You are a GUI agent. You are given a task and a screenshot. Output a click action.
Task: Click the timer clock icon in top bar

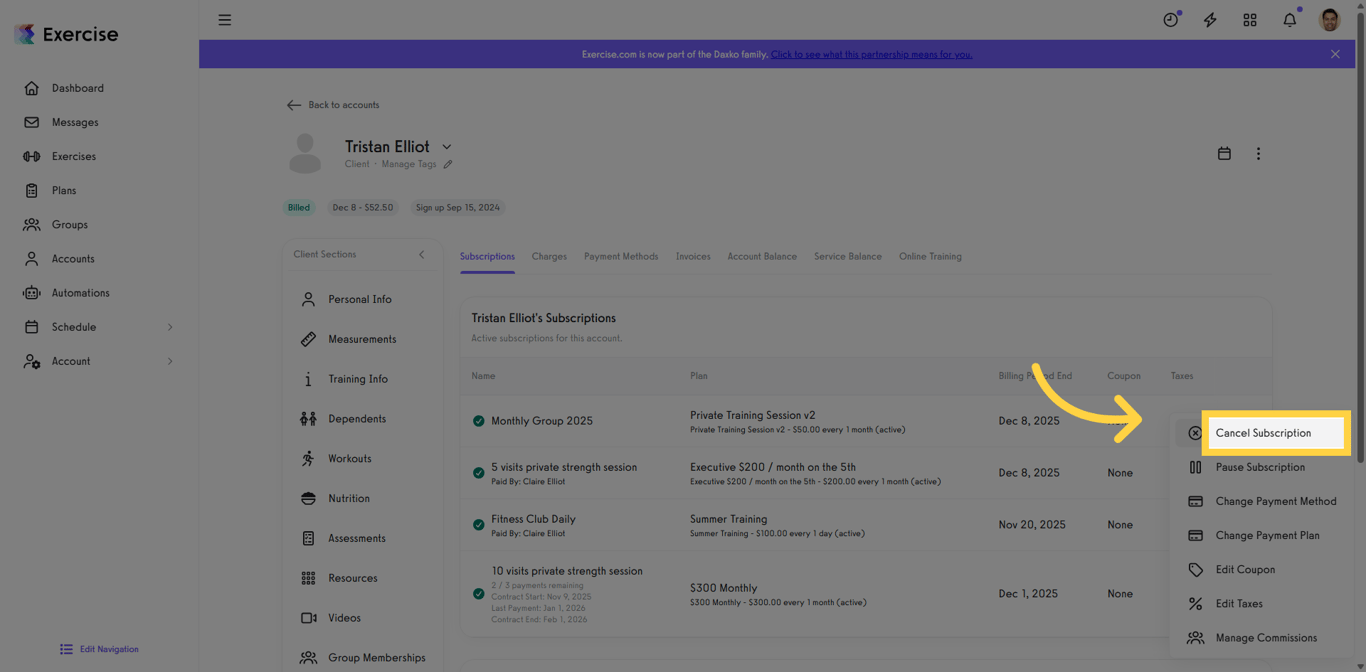(x=1171, y=20)
